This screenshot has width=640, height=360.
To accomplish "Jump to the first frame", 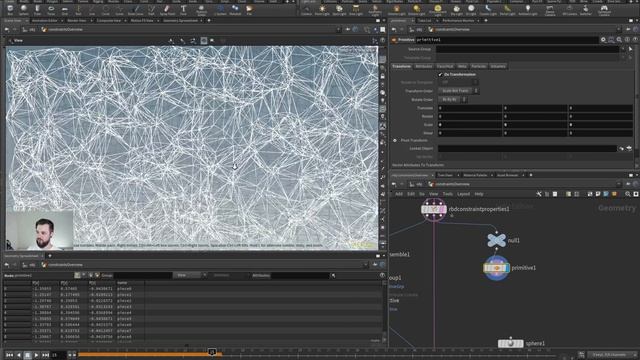I will pyautogui.click(x=10, y=355).
